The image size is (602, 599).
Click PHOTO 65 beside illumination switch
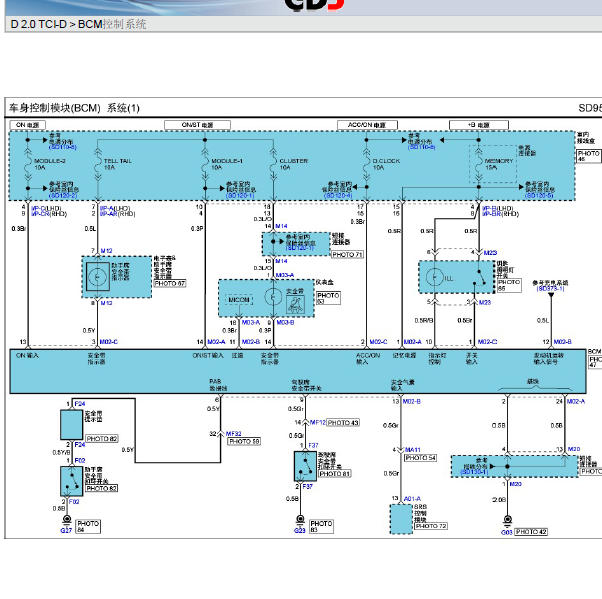509,285
